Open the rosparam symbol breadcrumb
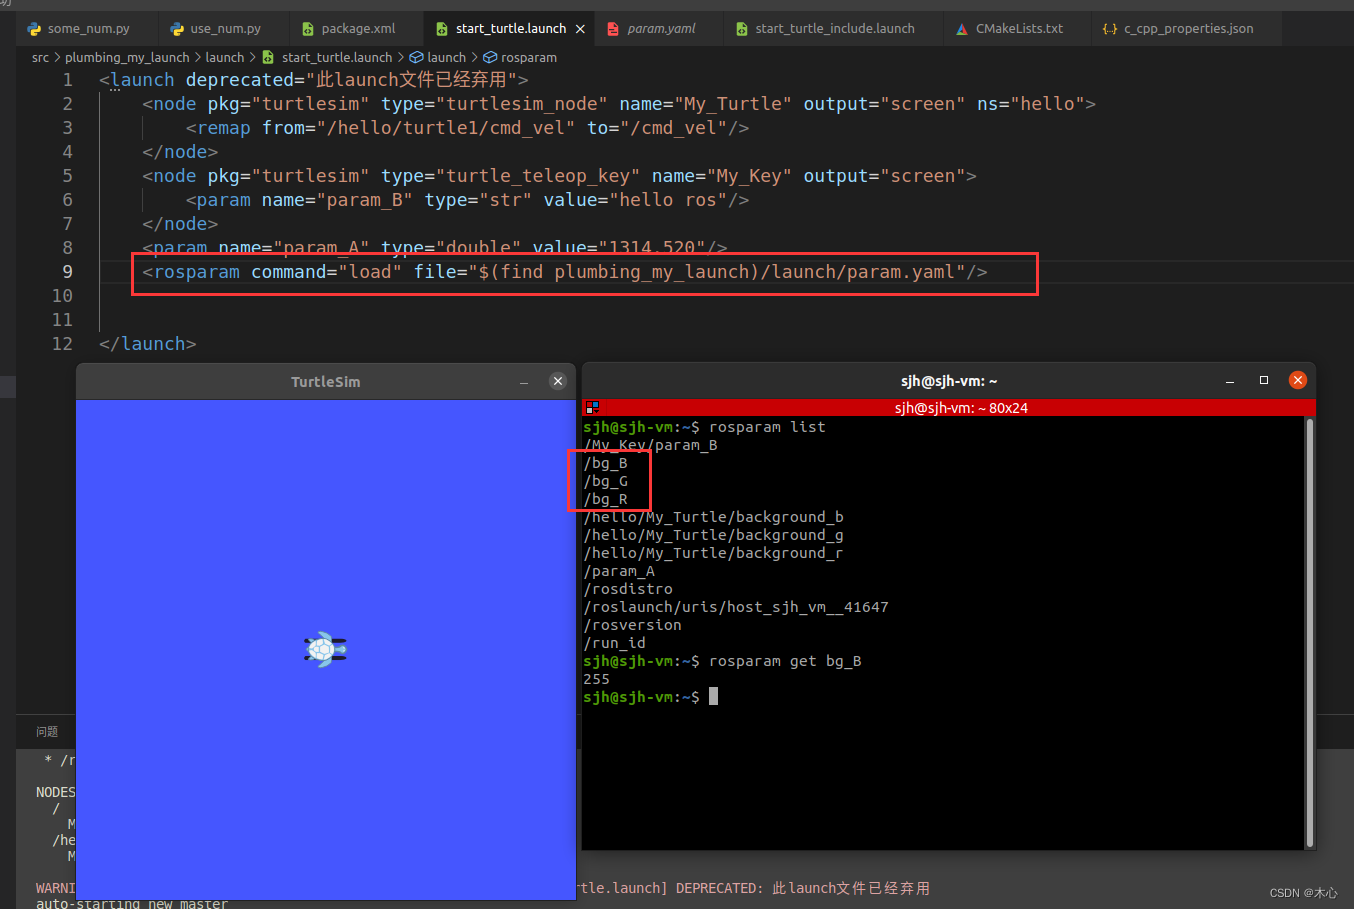 520,58
